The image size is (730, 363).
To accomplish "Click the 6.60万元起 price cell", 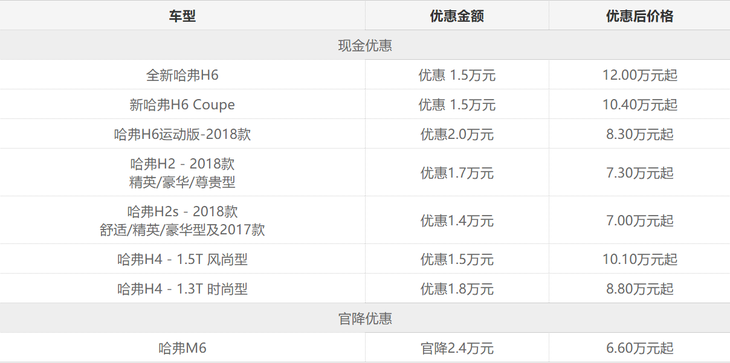I will 640,348.
